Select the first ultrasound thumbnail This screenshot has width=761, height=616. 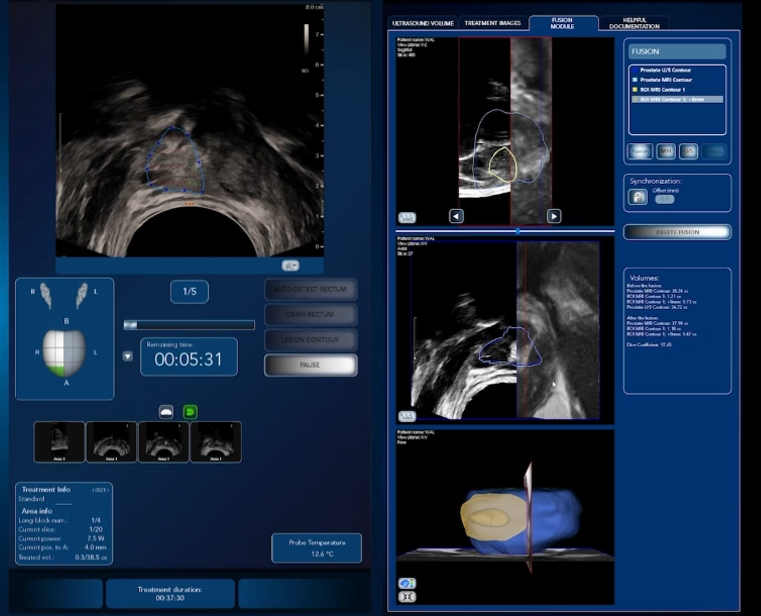[59, 442]
